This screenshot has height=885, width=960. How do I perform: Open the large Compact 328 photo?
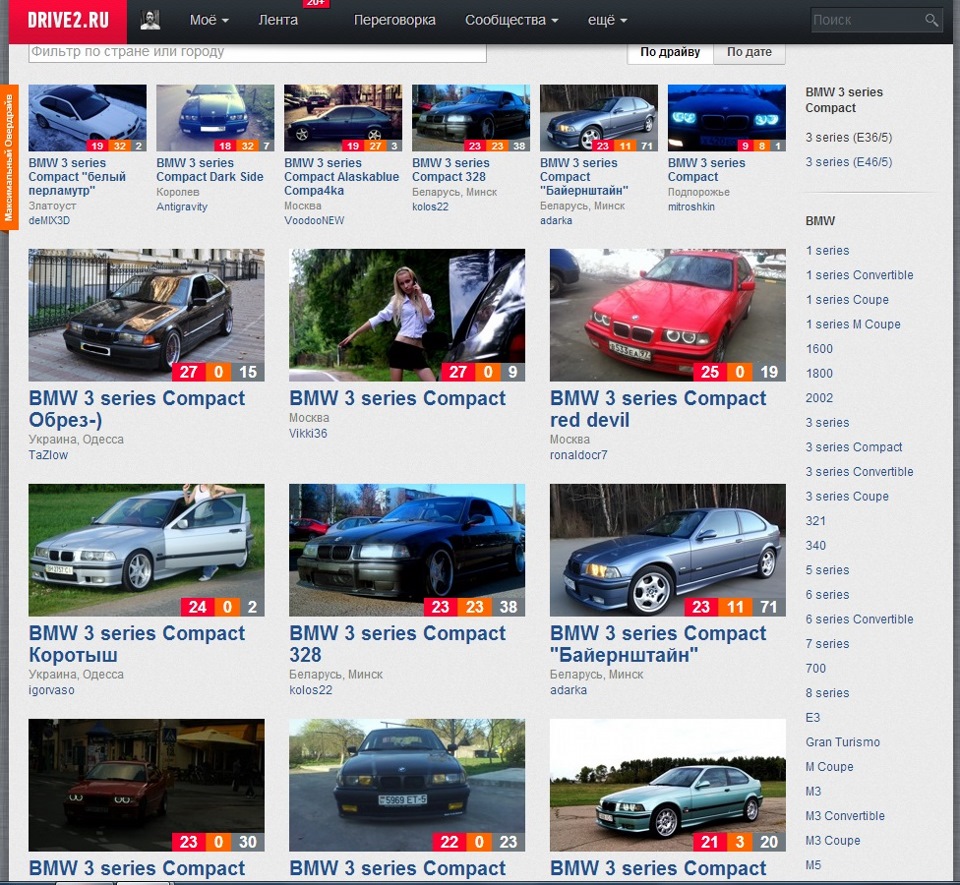[x=407, y=550]
